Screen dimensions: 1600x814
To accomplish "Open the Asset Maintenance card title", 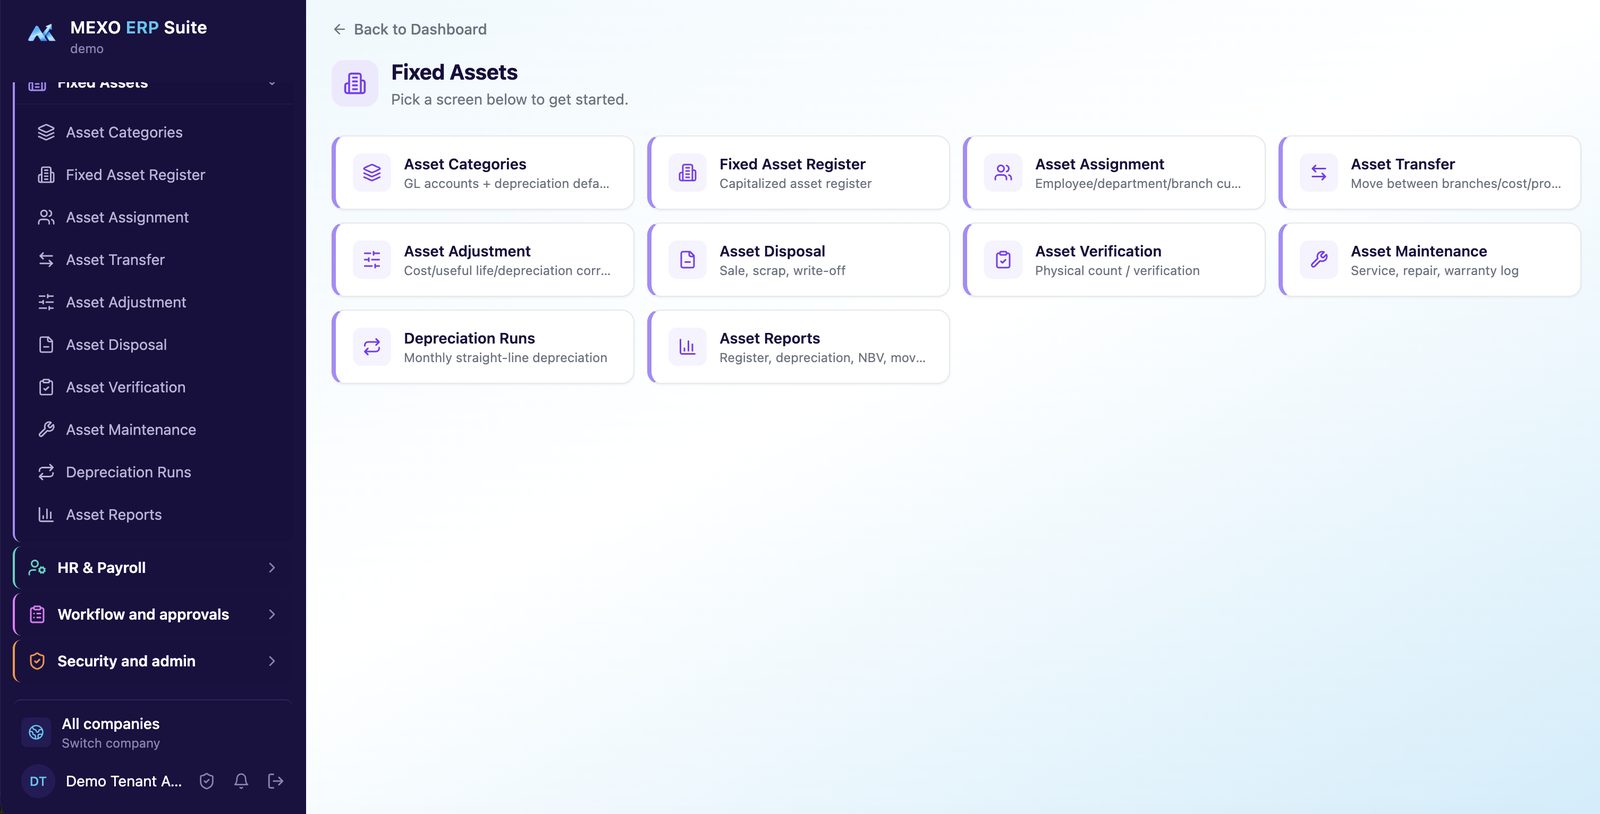I will (x=1418, y=251).
